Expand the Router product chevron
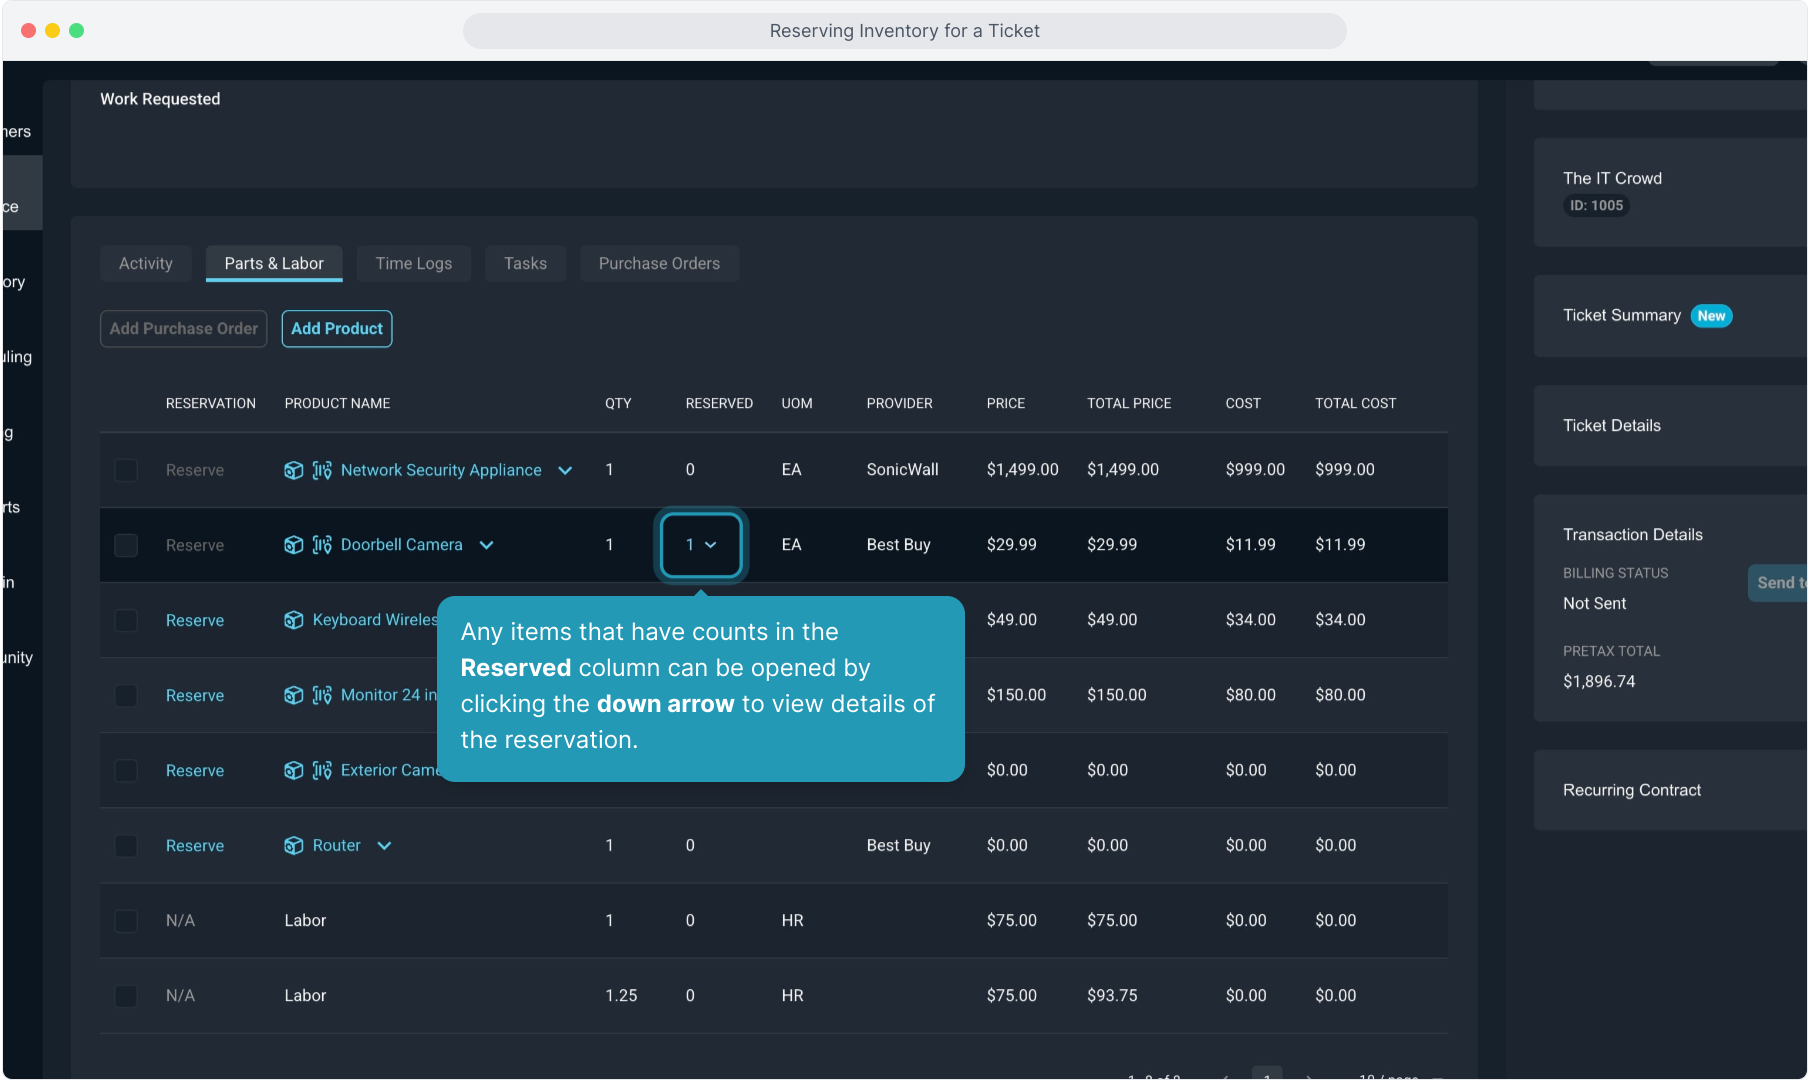 (x=384, y=846)
